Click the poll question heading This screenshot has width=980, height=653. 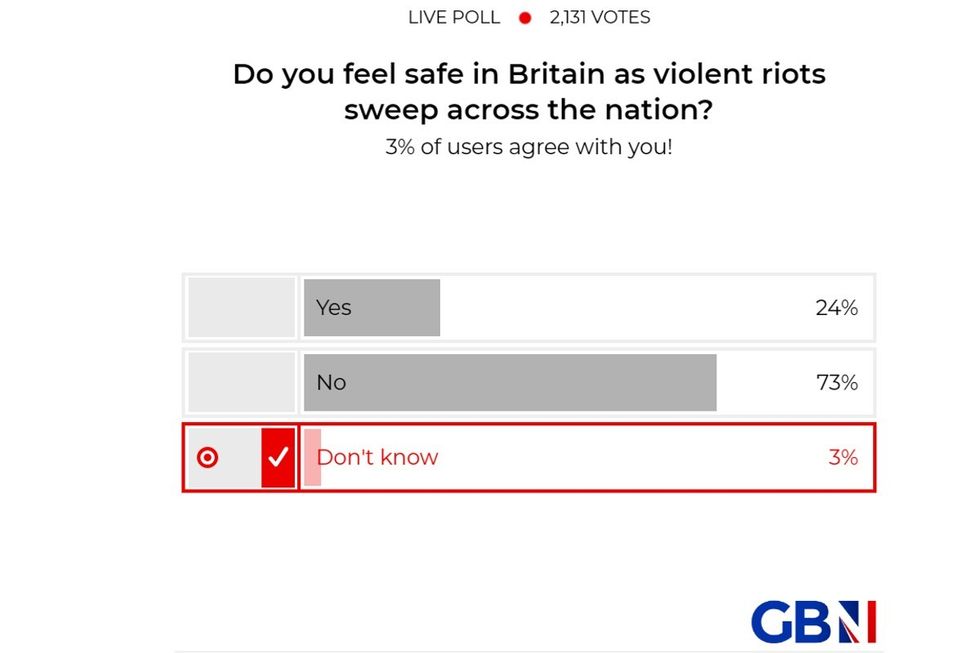point(529,91)
